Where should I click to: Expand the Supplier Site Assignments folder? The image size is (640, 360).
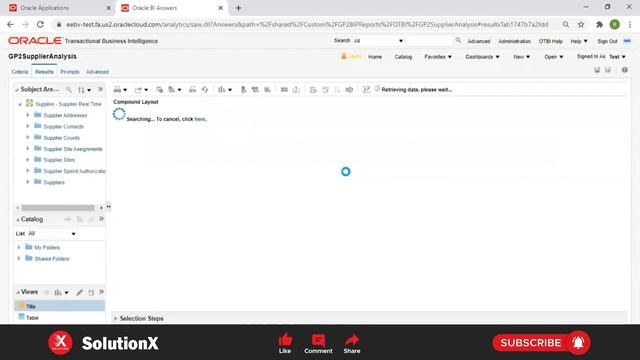click(x=28, y=149)
